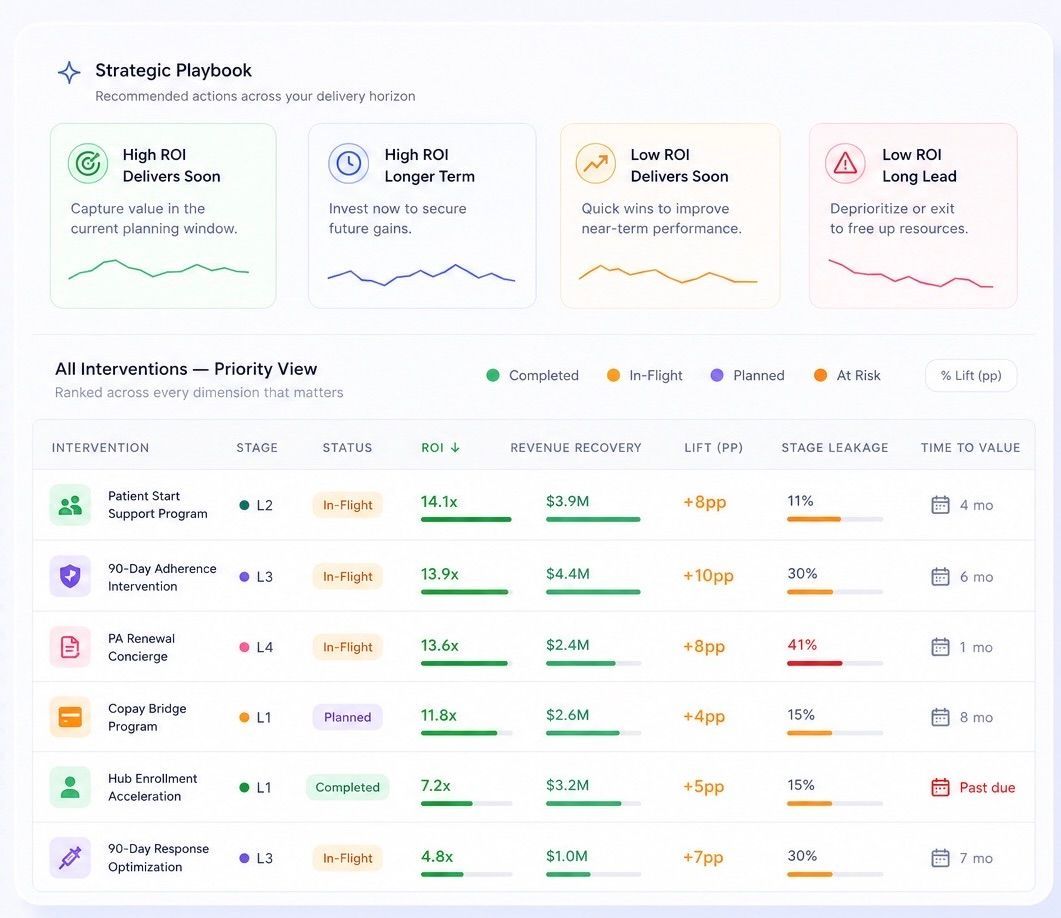
Task: Click the Strategic Playbook sparkle icon
Action: click(x=69, y=72)
